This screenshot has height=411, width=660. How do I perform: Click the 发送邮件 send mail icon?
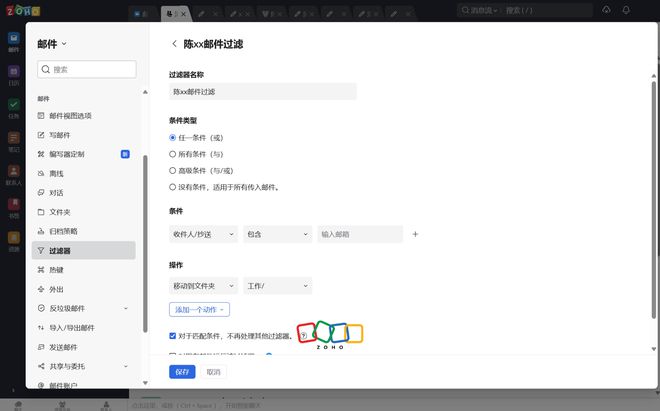click(41, 347)
